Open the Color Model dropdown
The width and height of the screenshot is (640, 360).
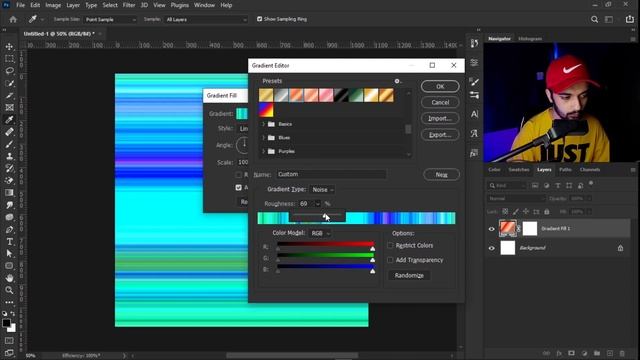320,233
